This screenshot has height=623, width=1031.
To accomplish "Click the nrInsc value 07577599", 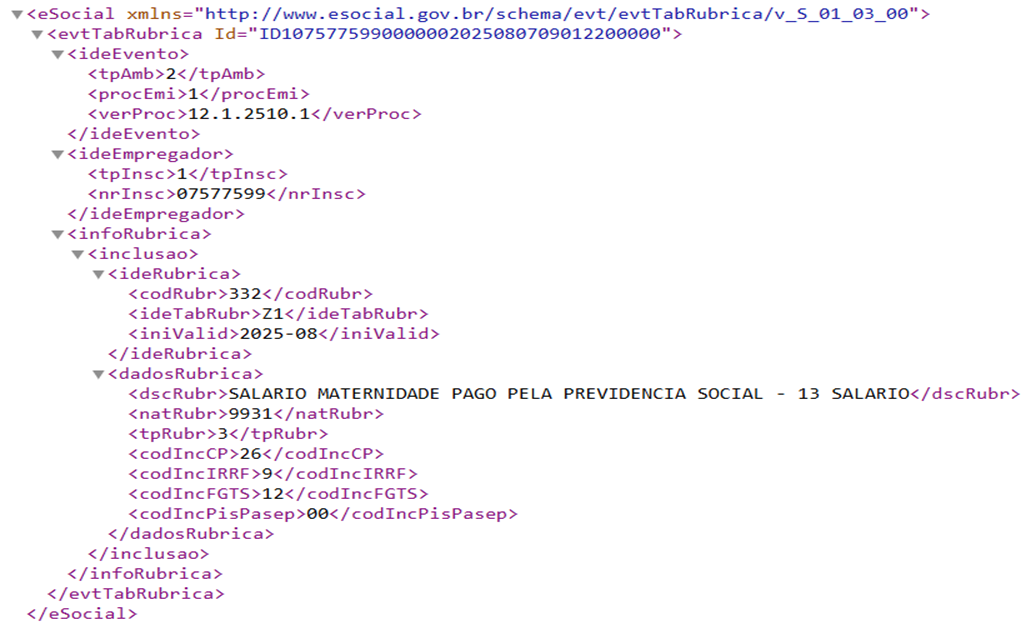I will (x=221, y=194).
